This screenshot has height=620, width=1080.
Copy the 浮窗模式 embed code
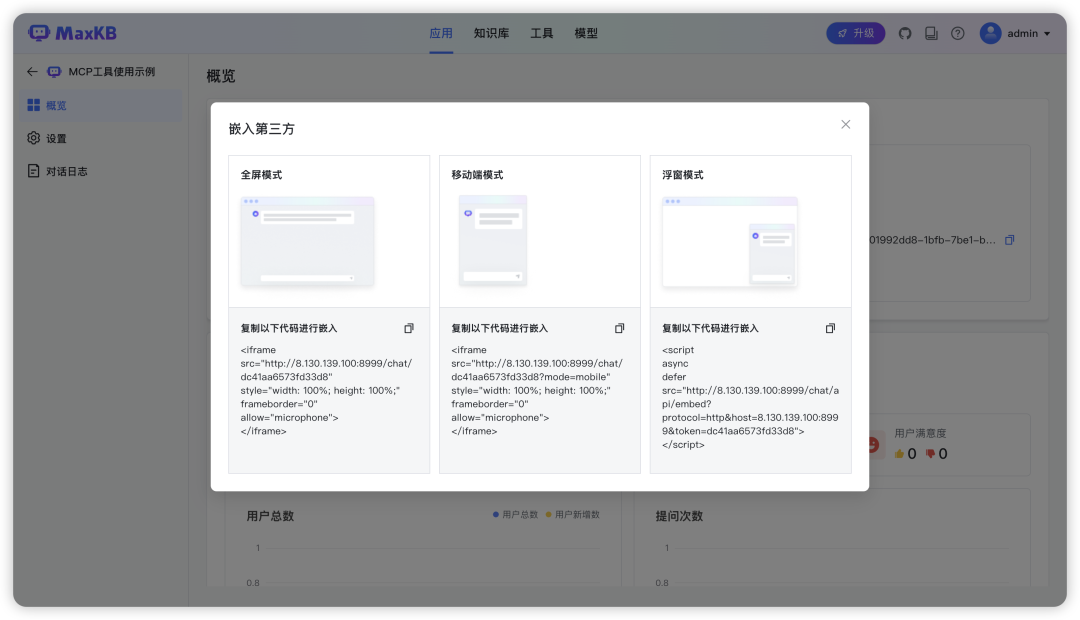pos(830,329)
